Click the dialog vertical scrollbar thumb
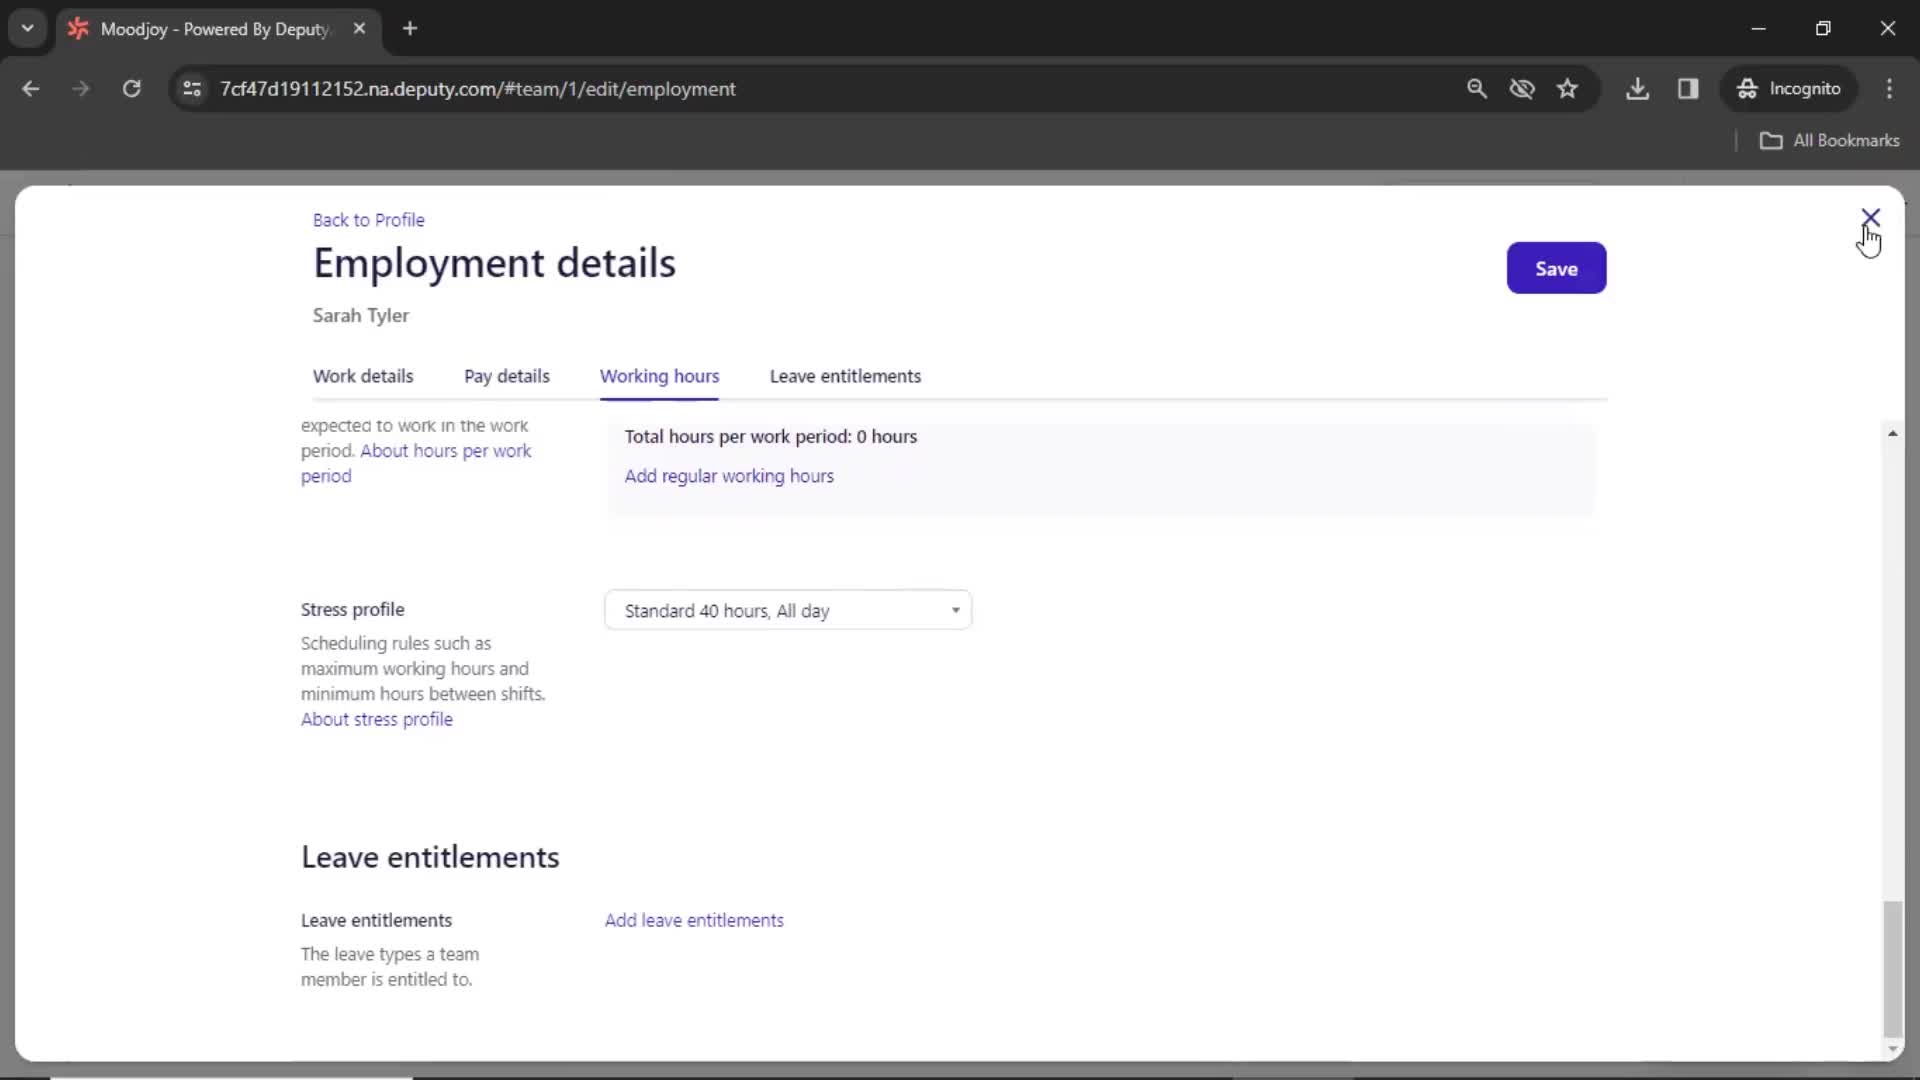The width and height of the screenshot is (1920, 1080). tap(1892, 968)
